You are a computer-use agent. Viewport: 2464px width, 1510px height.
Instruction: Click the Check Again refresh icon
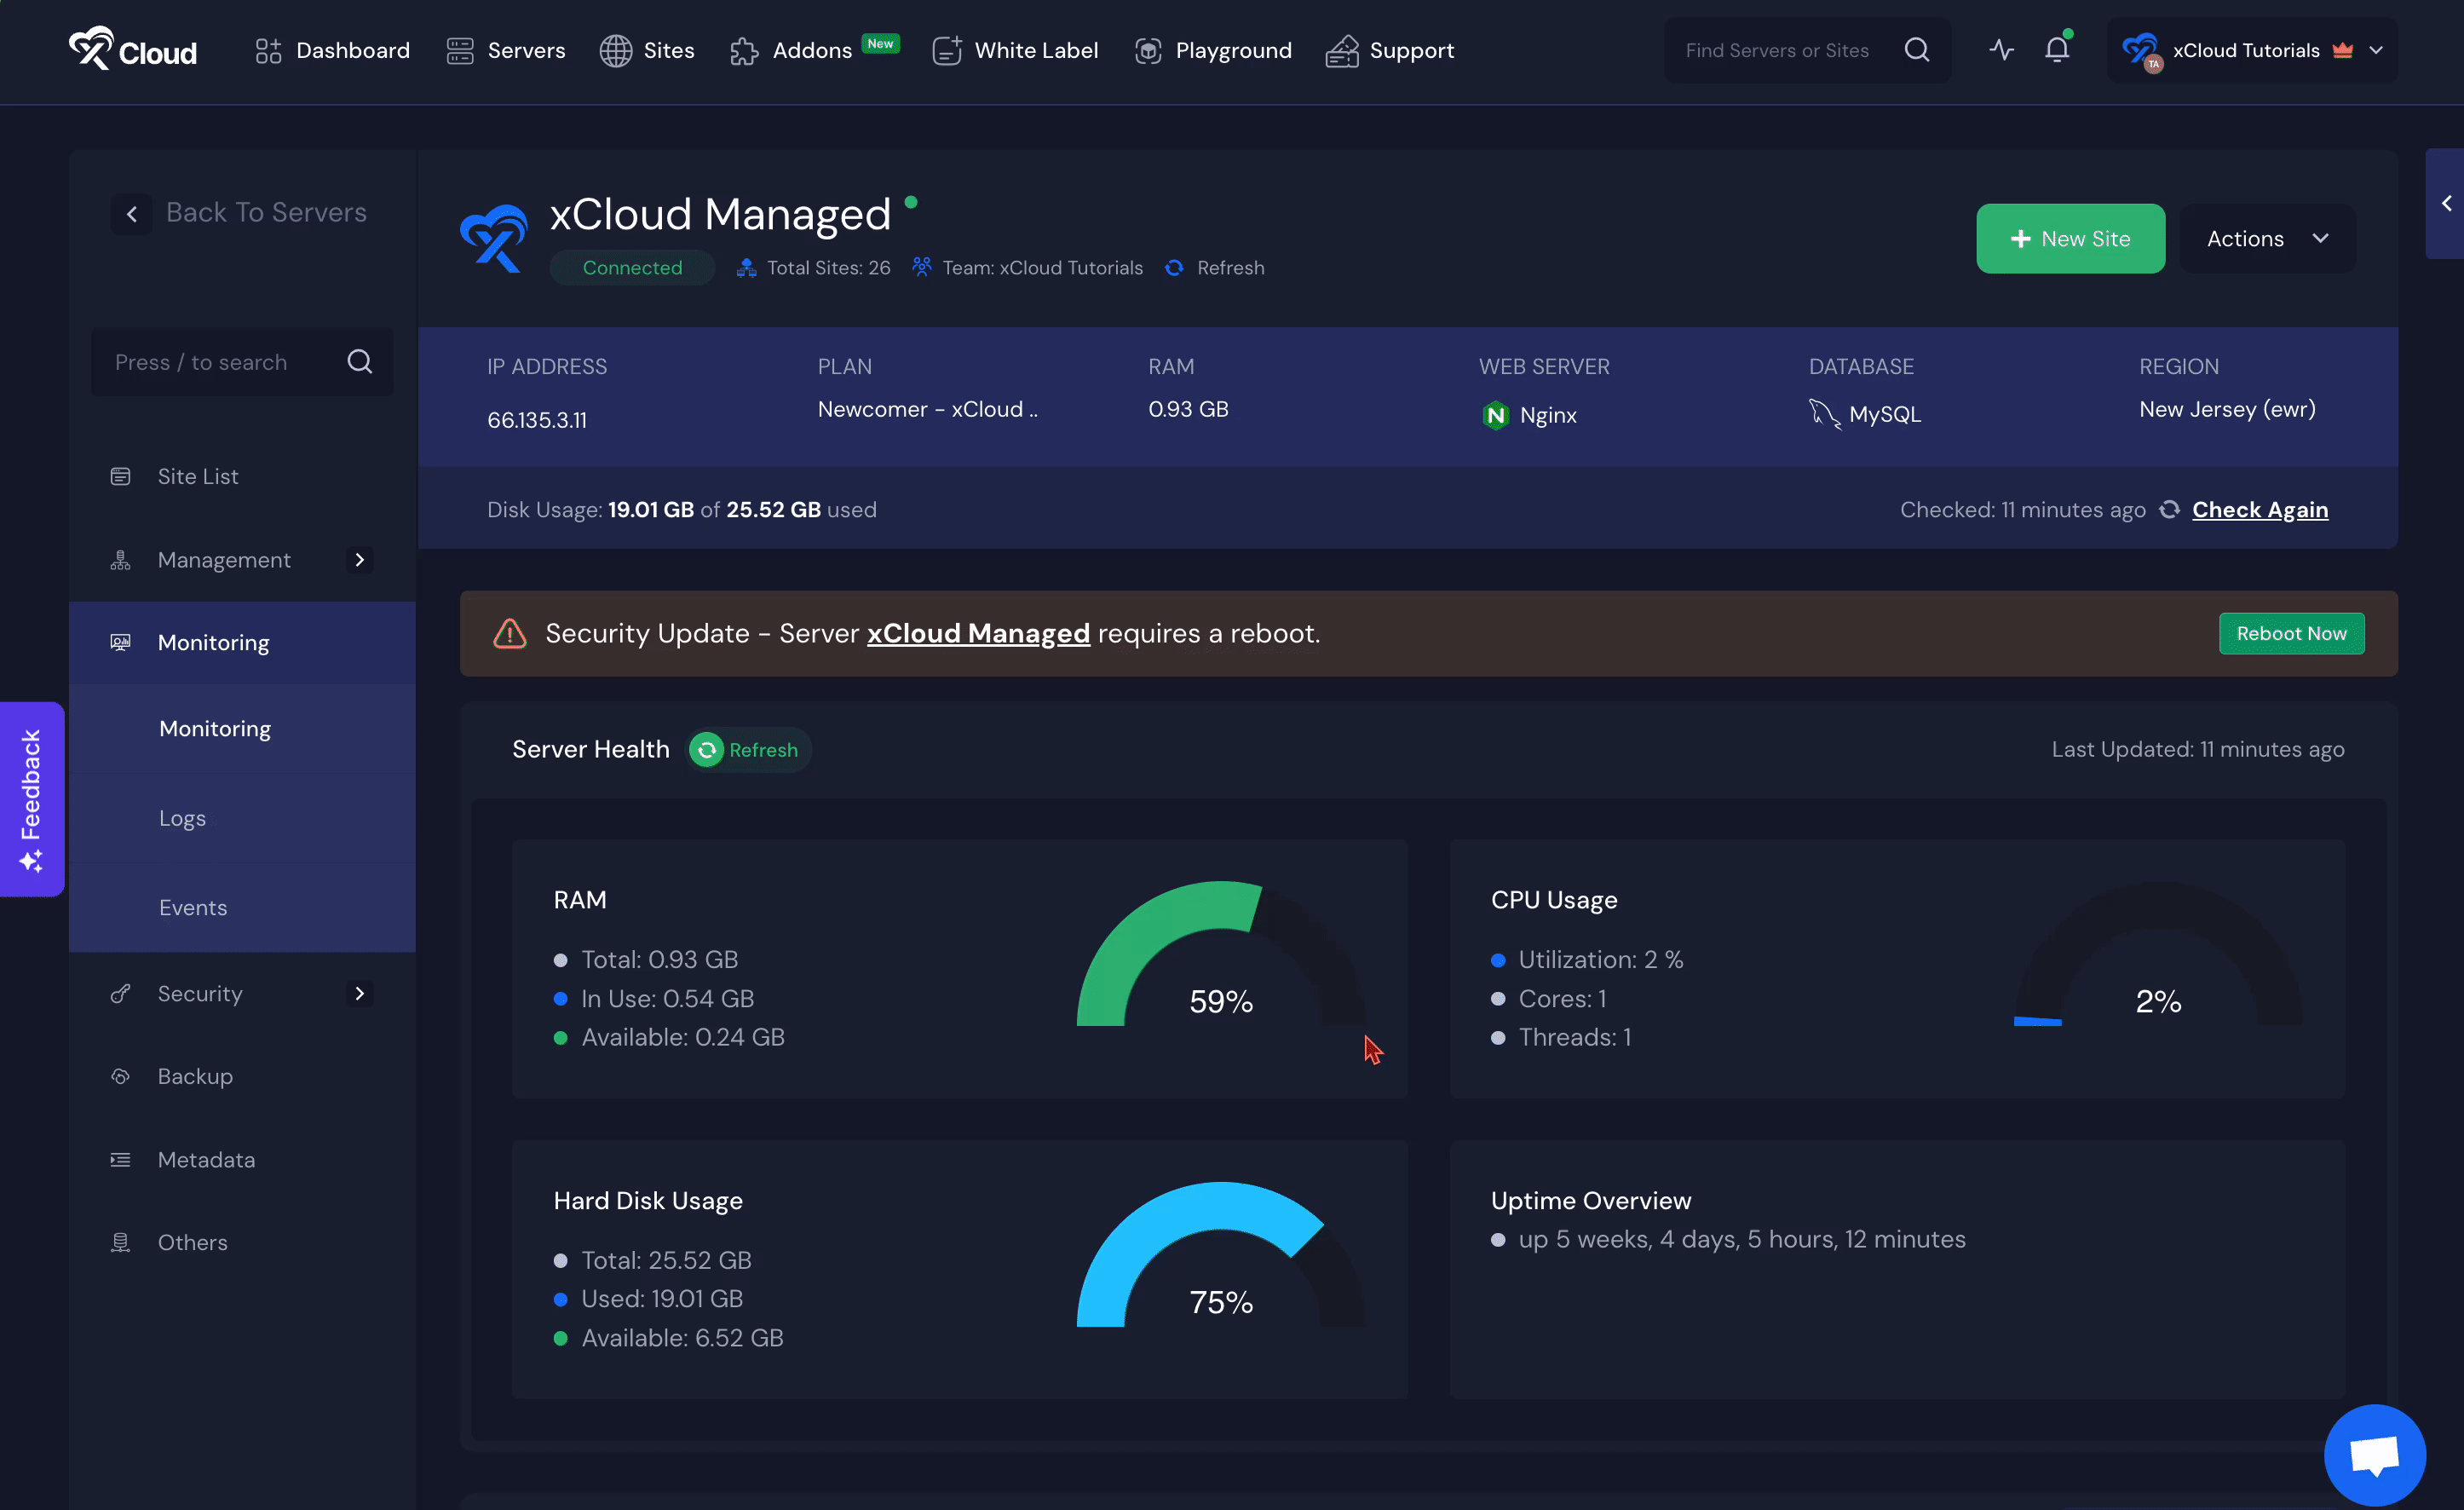2169,510
